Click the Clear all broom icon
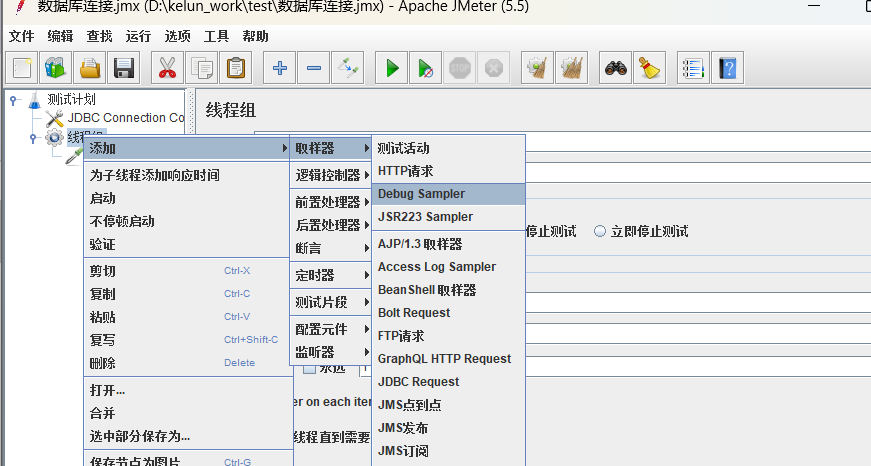Viewport: 871px width, 466px height. (x=649, y=68)
